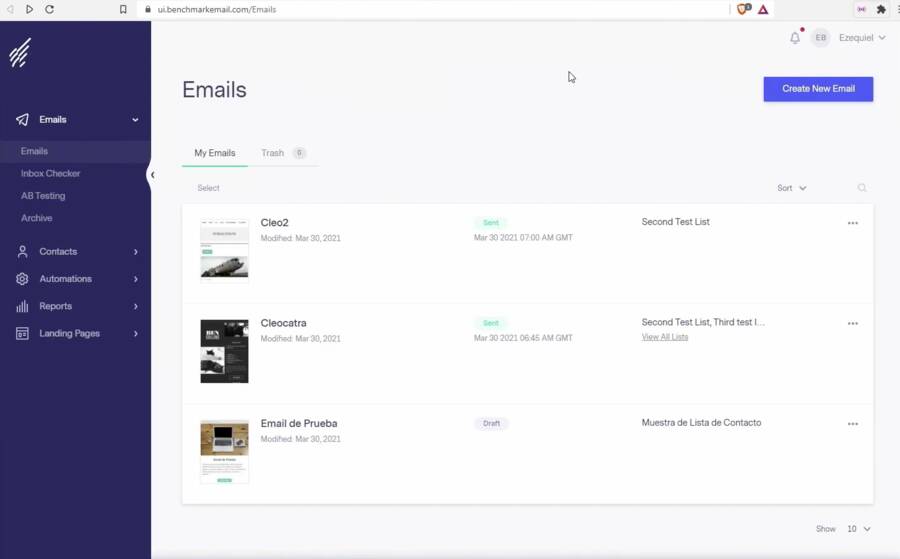Click the Trash count badge

(299, 153)
